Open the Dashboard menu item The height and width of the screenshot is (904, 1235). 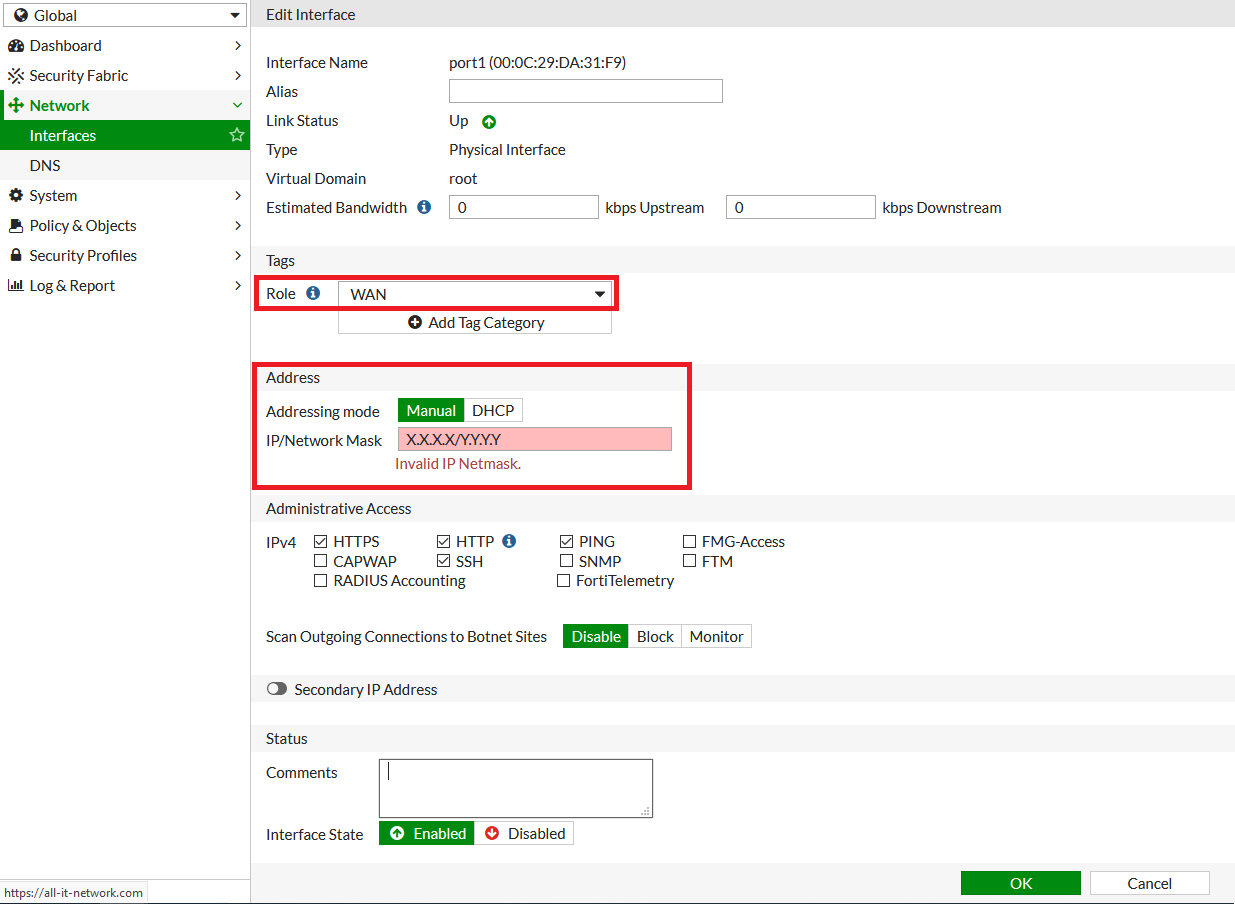(65, 46)
